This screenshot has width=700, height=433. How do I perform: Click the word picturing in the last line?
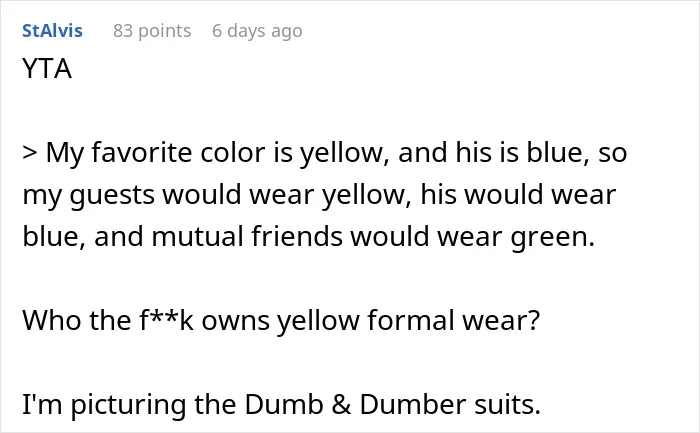click(x=128, y=405)
